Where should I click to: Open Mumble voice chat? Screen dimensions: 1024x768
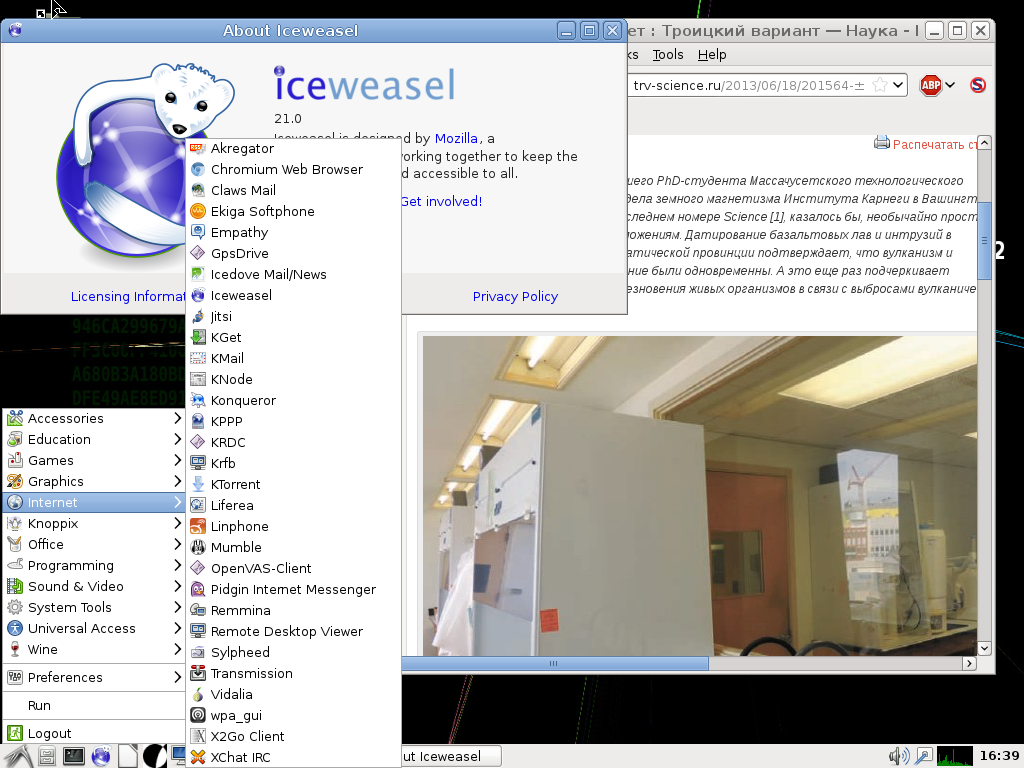point(293,547)
